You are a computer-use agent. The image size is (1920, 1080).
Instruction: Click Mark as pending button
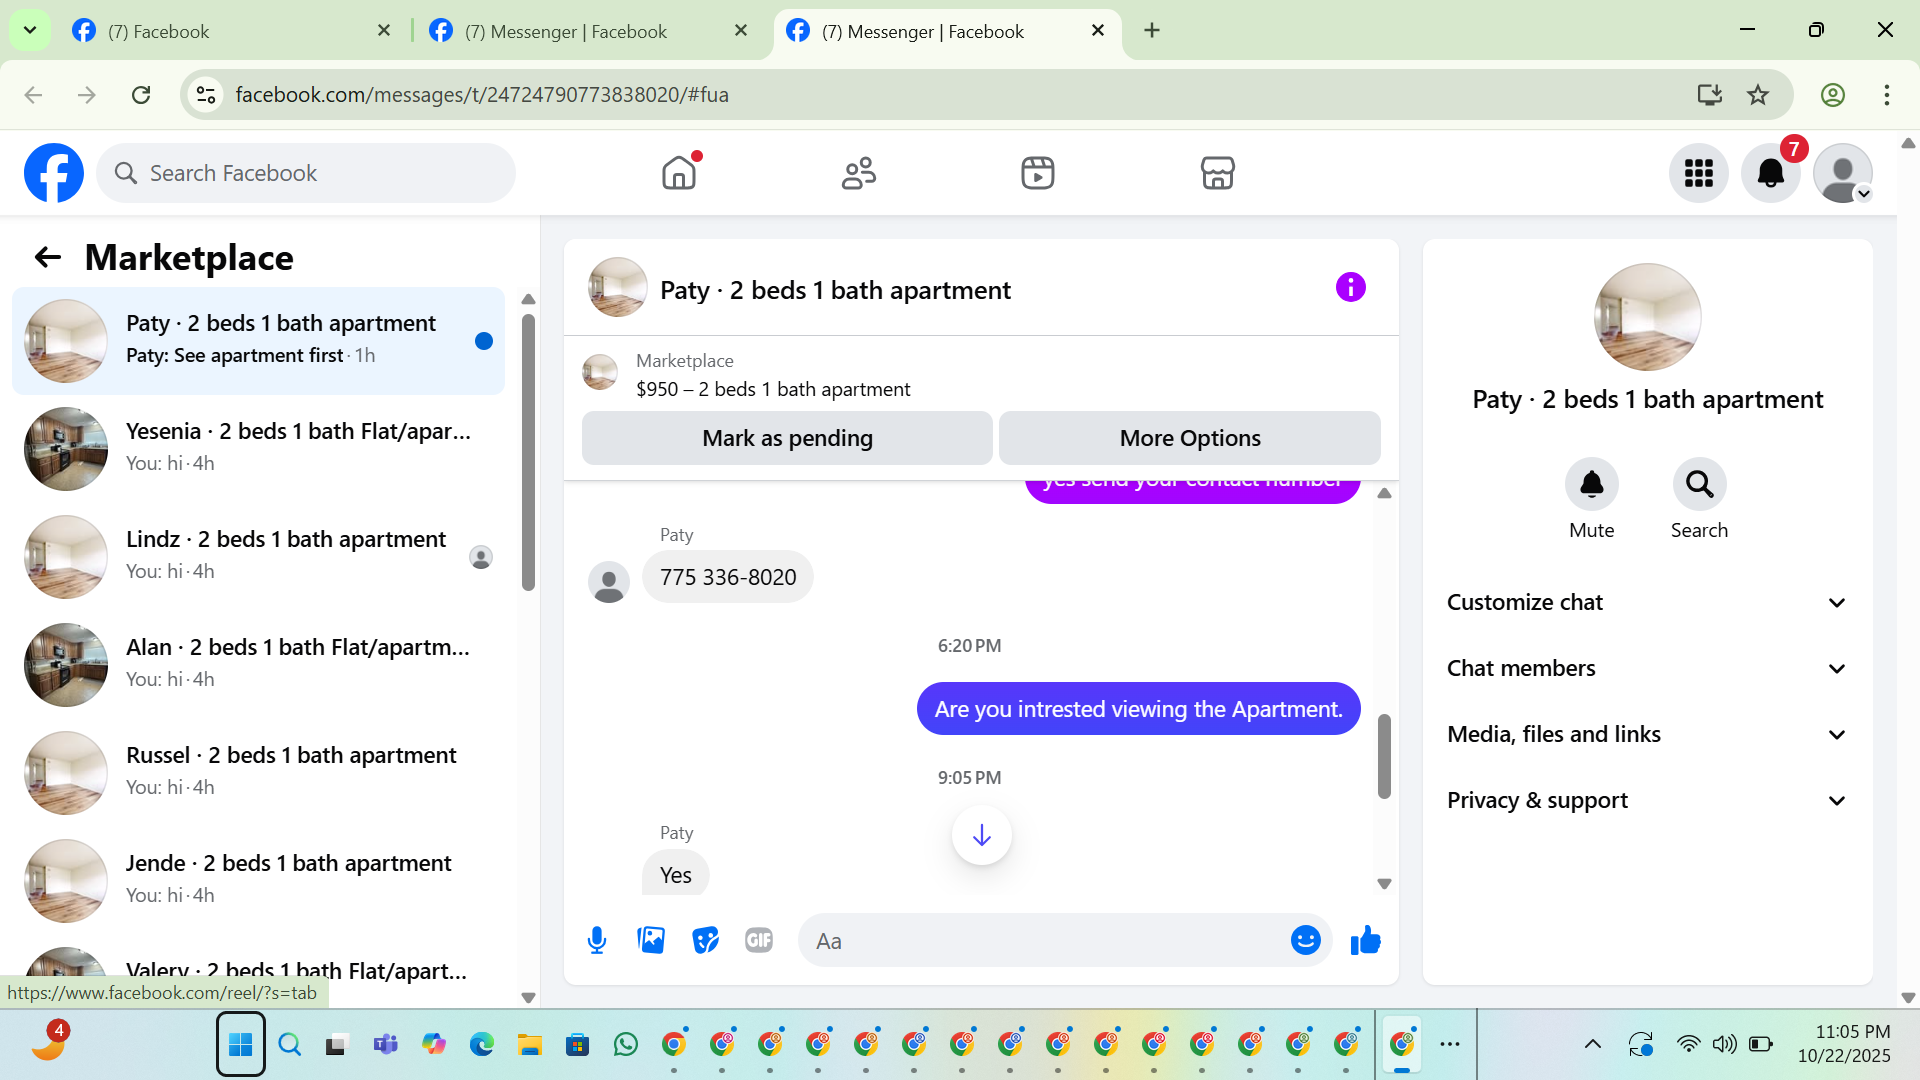[787, 438]
